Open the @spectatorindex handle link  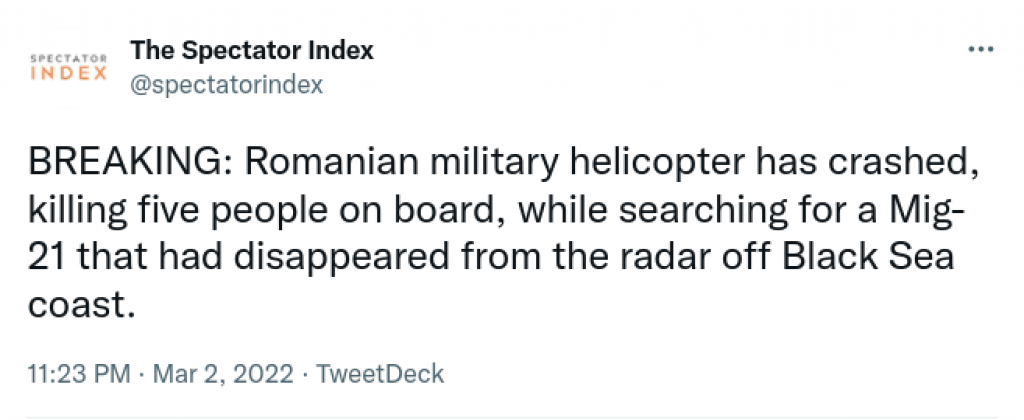[x=227, y=85]
